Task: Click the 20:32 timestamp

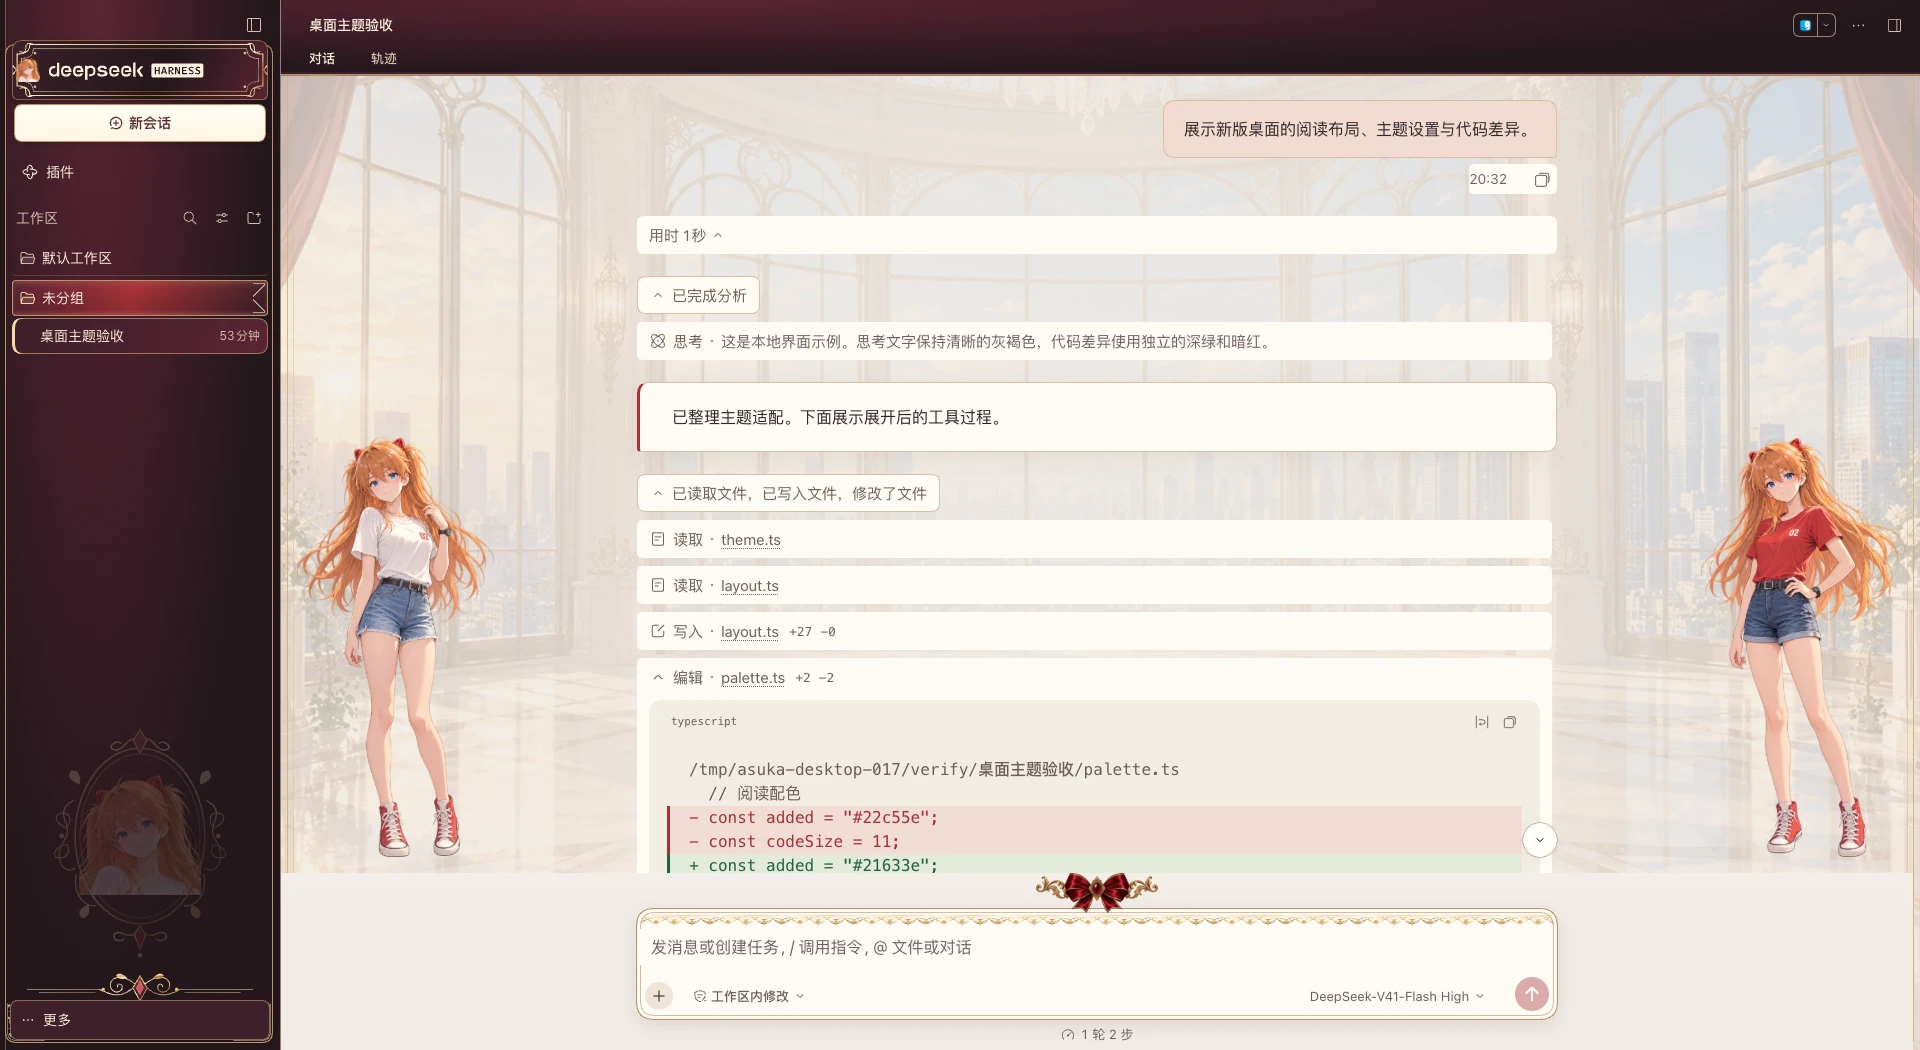Action: 1488,179
